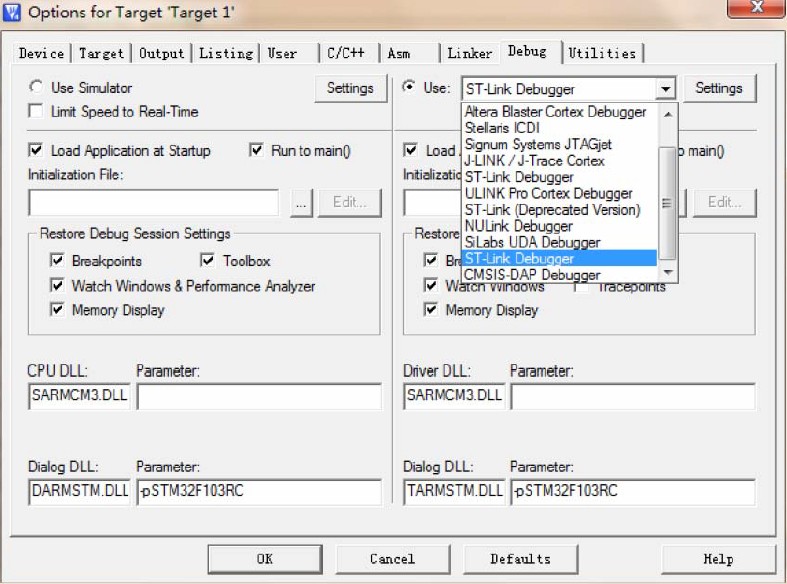The height and width of the screenshot is (584, 787).
Task: Open the Help button
Action: [718, 559]
